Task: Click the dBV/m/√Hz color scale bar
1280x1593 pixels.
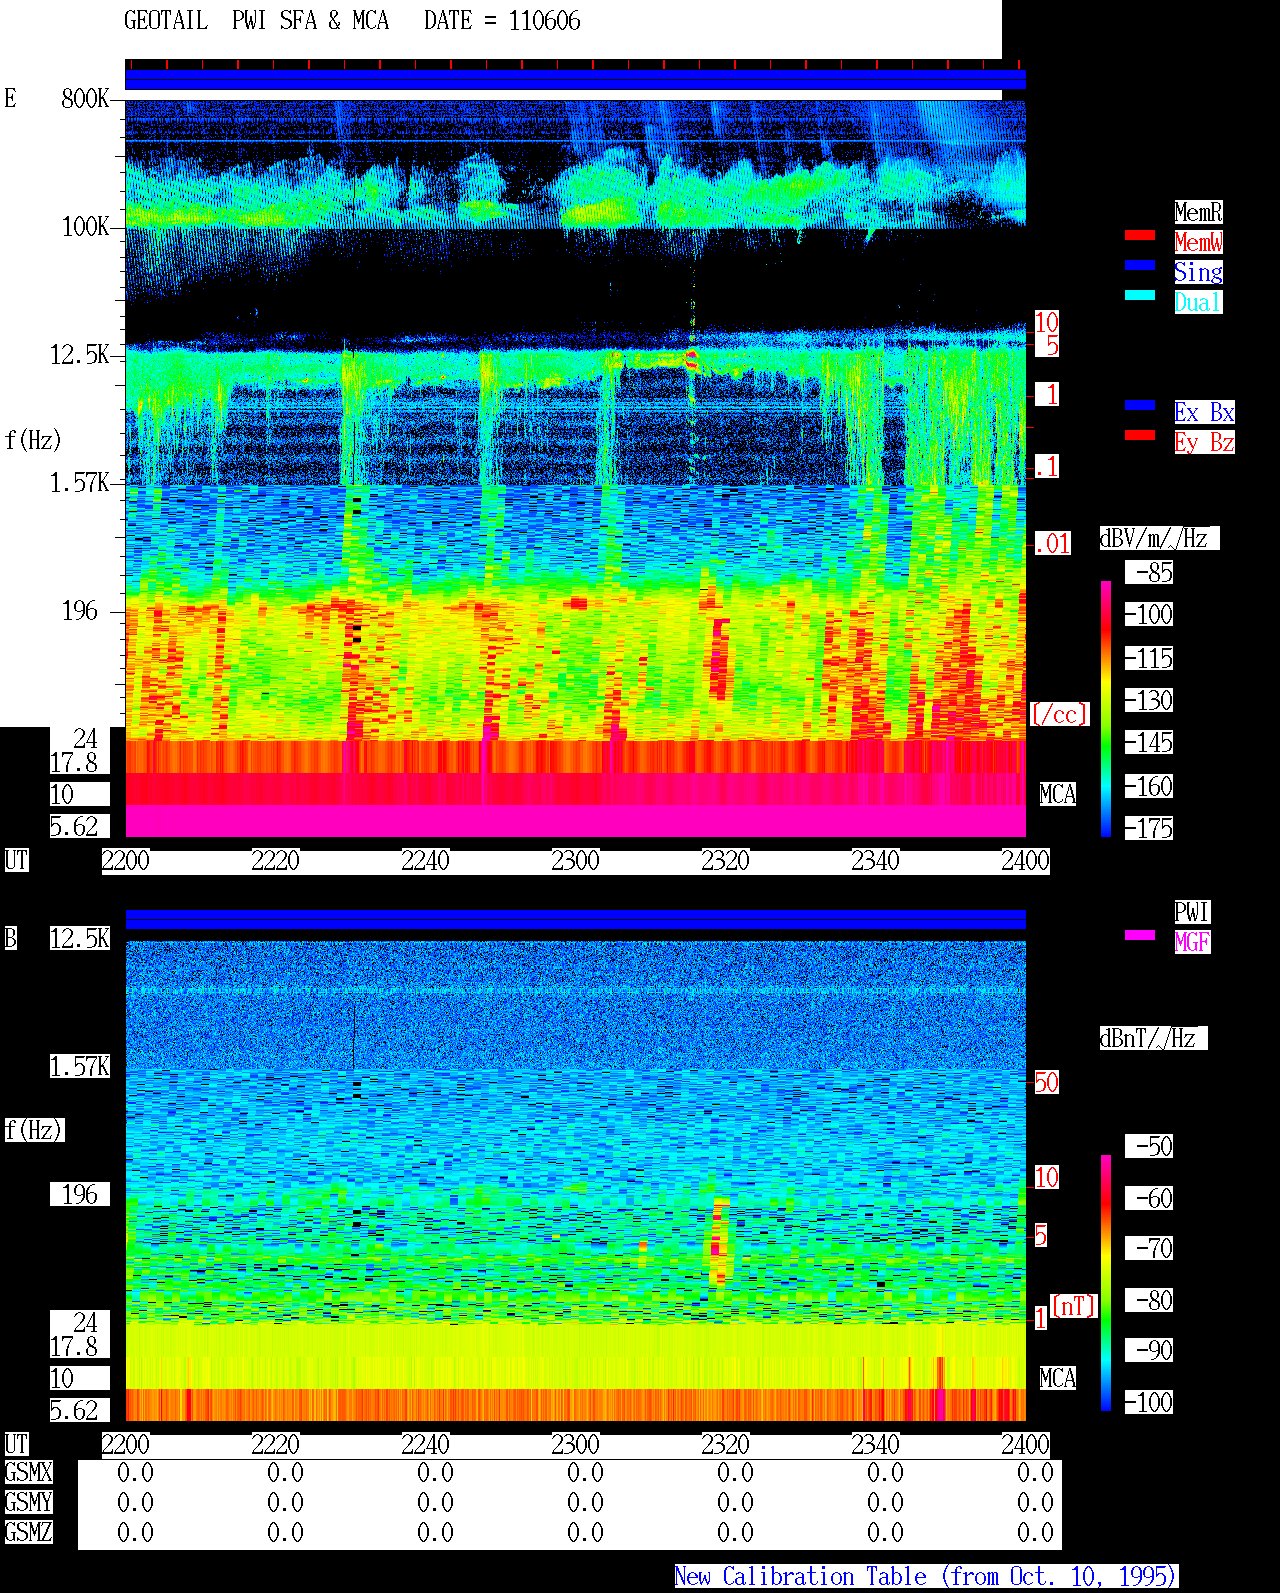Action: click(1106, 709)
